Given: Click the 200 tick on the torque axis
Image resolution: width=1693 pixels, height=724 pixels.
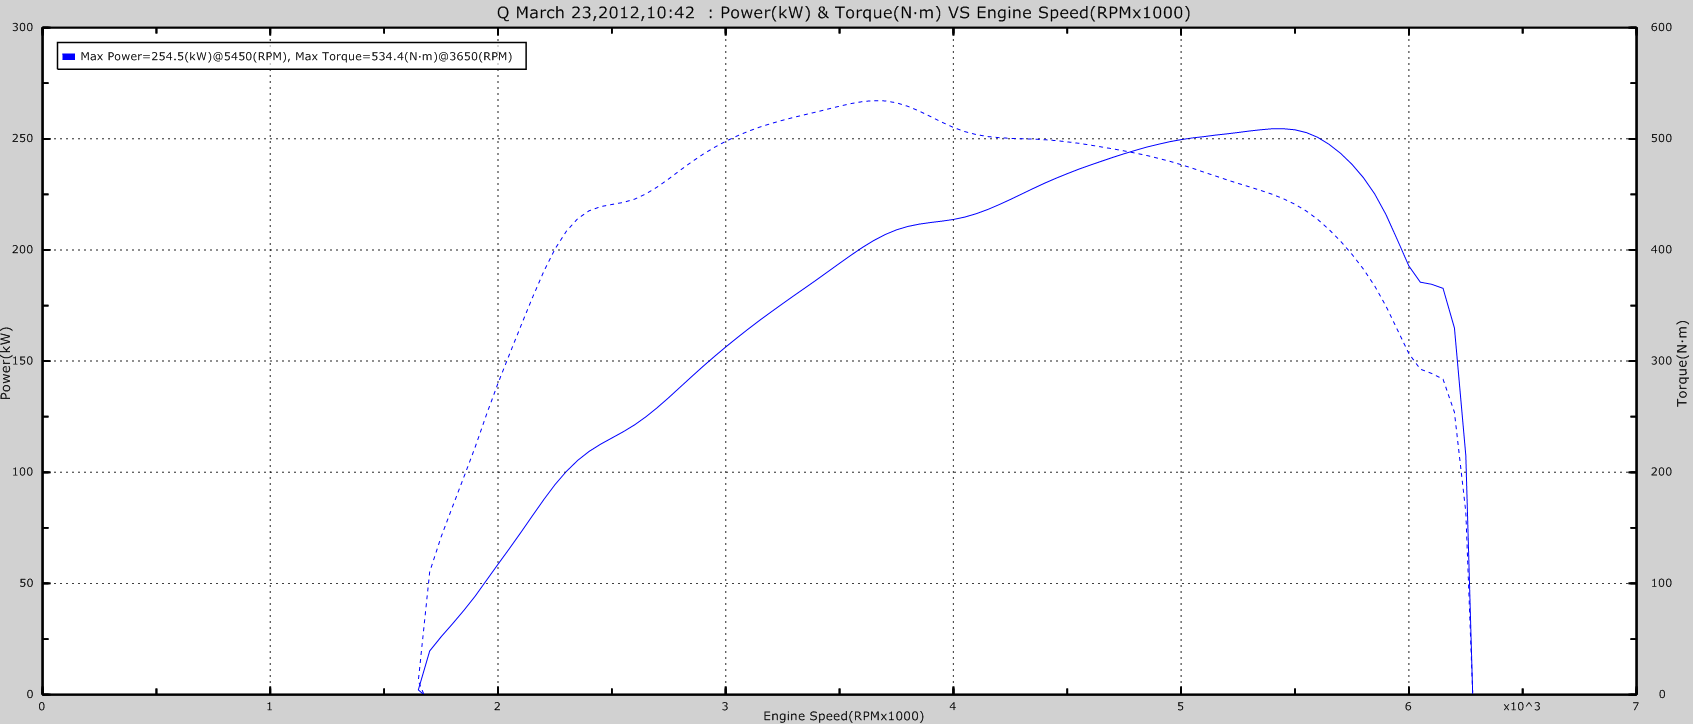Looking at the screenshot, I should [1661, 472].
